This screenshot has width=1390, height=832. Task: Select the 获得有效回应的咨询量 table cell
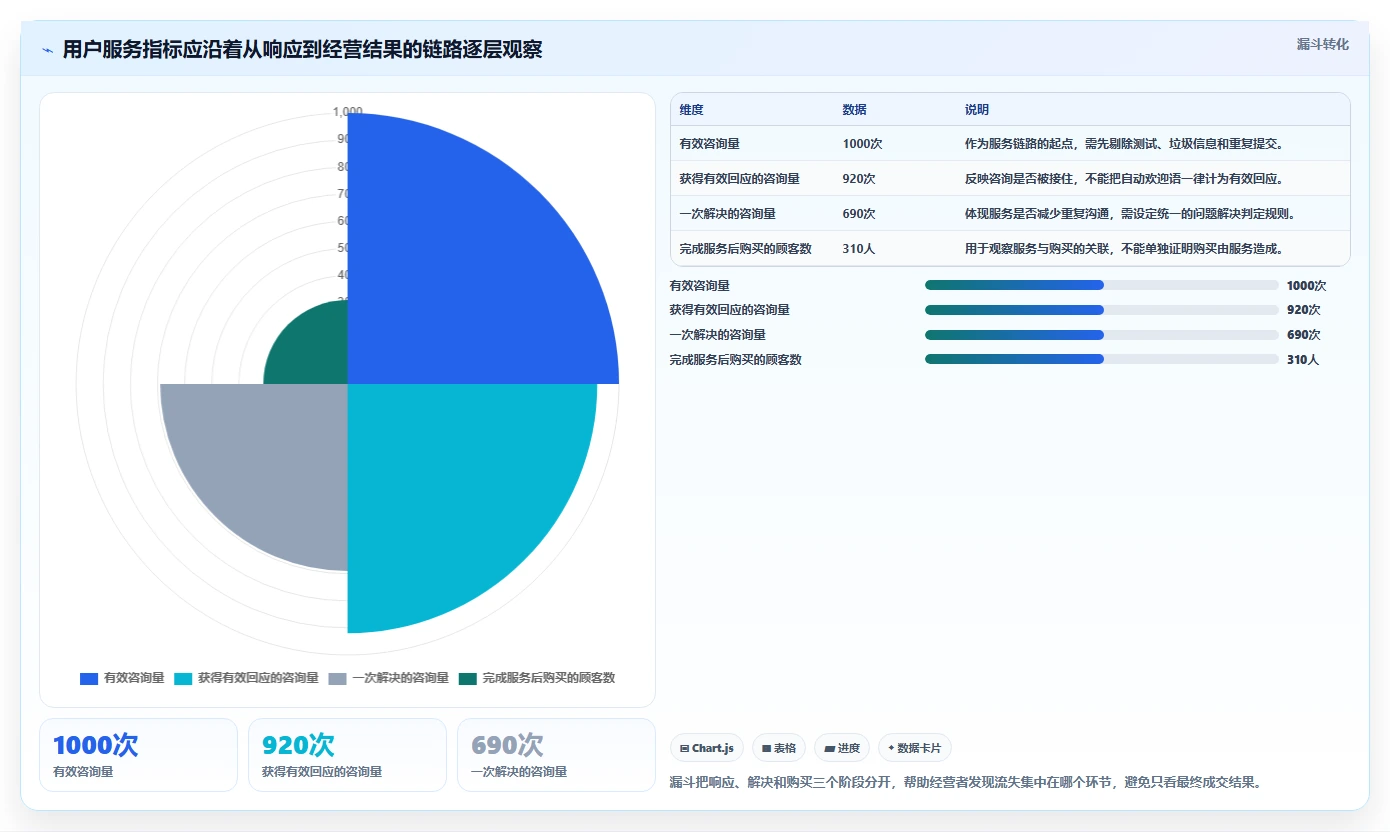(x=739, y=179)
